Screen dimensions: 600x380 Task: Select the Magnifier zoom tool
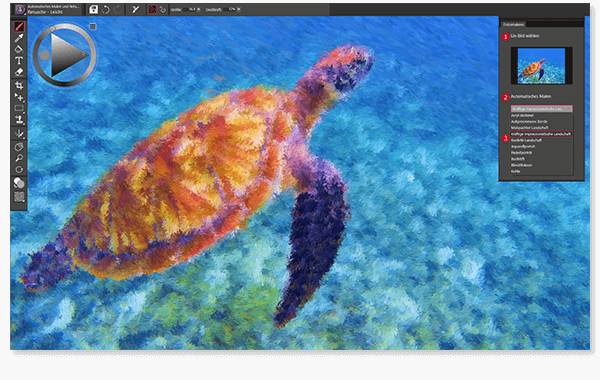coord(19,158)
